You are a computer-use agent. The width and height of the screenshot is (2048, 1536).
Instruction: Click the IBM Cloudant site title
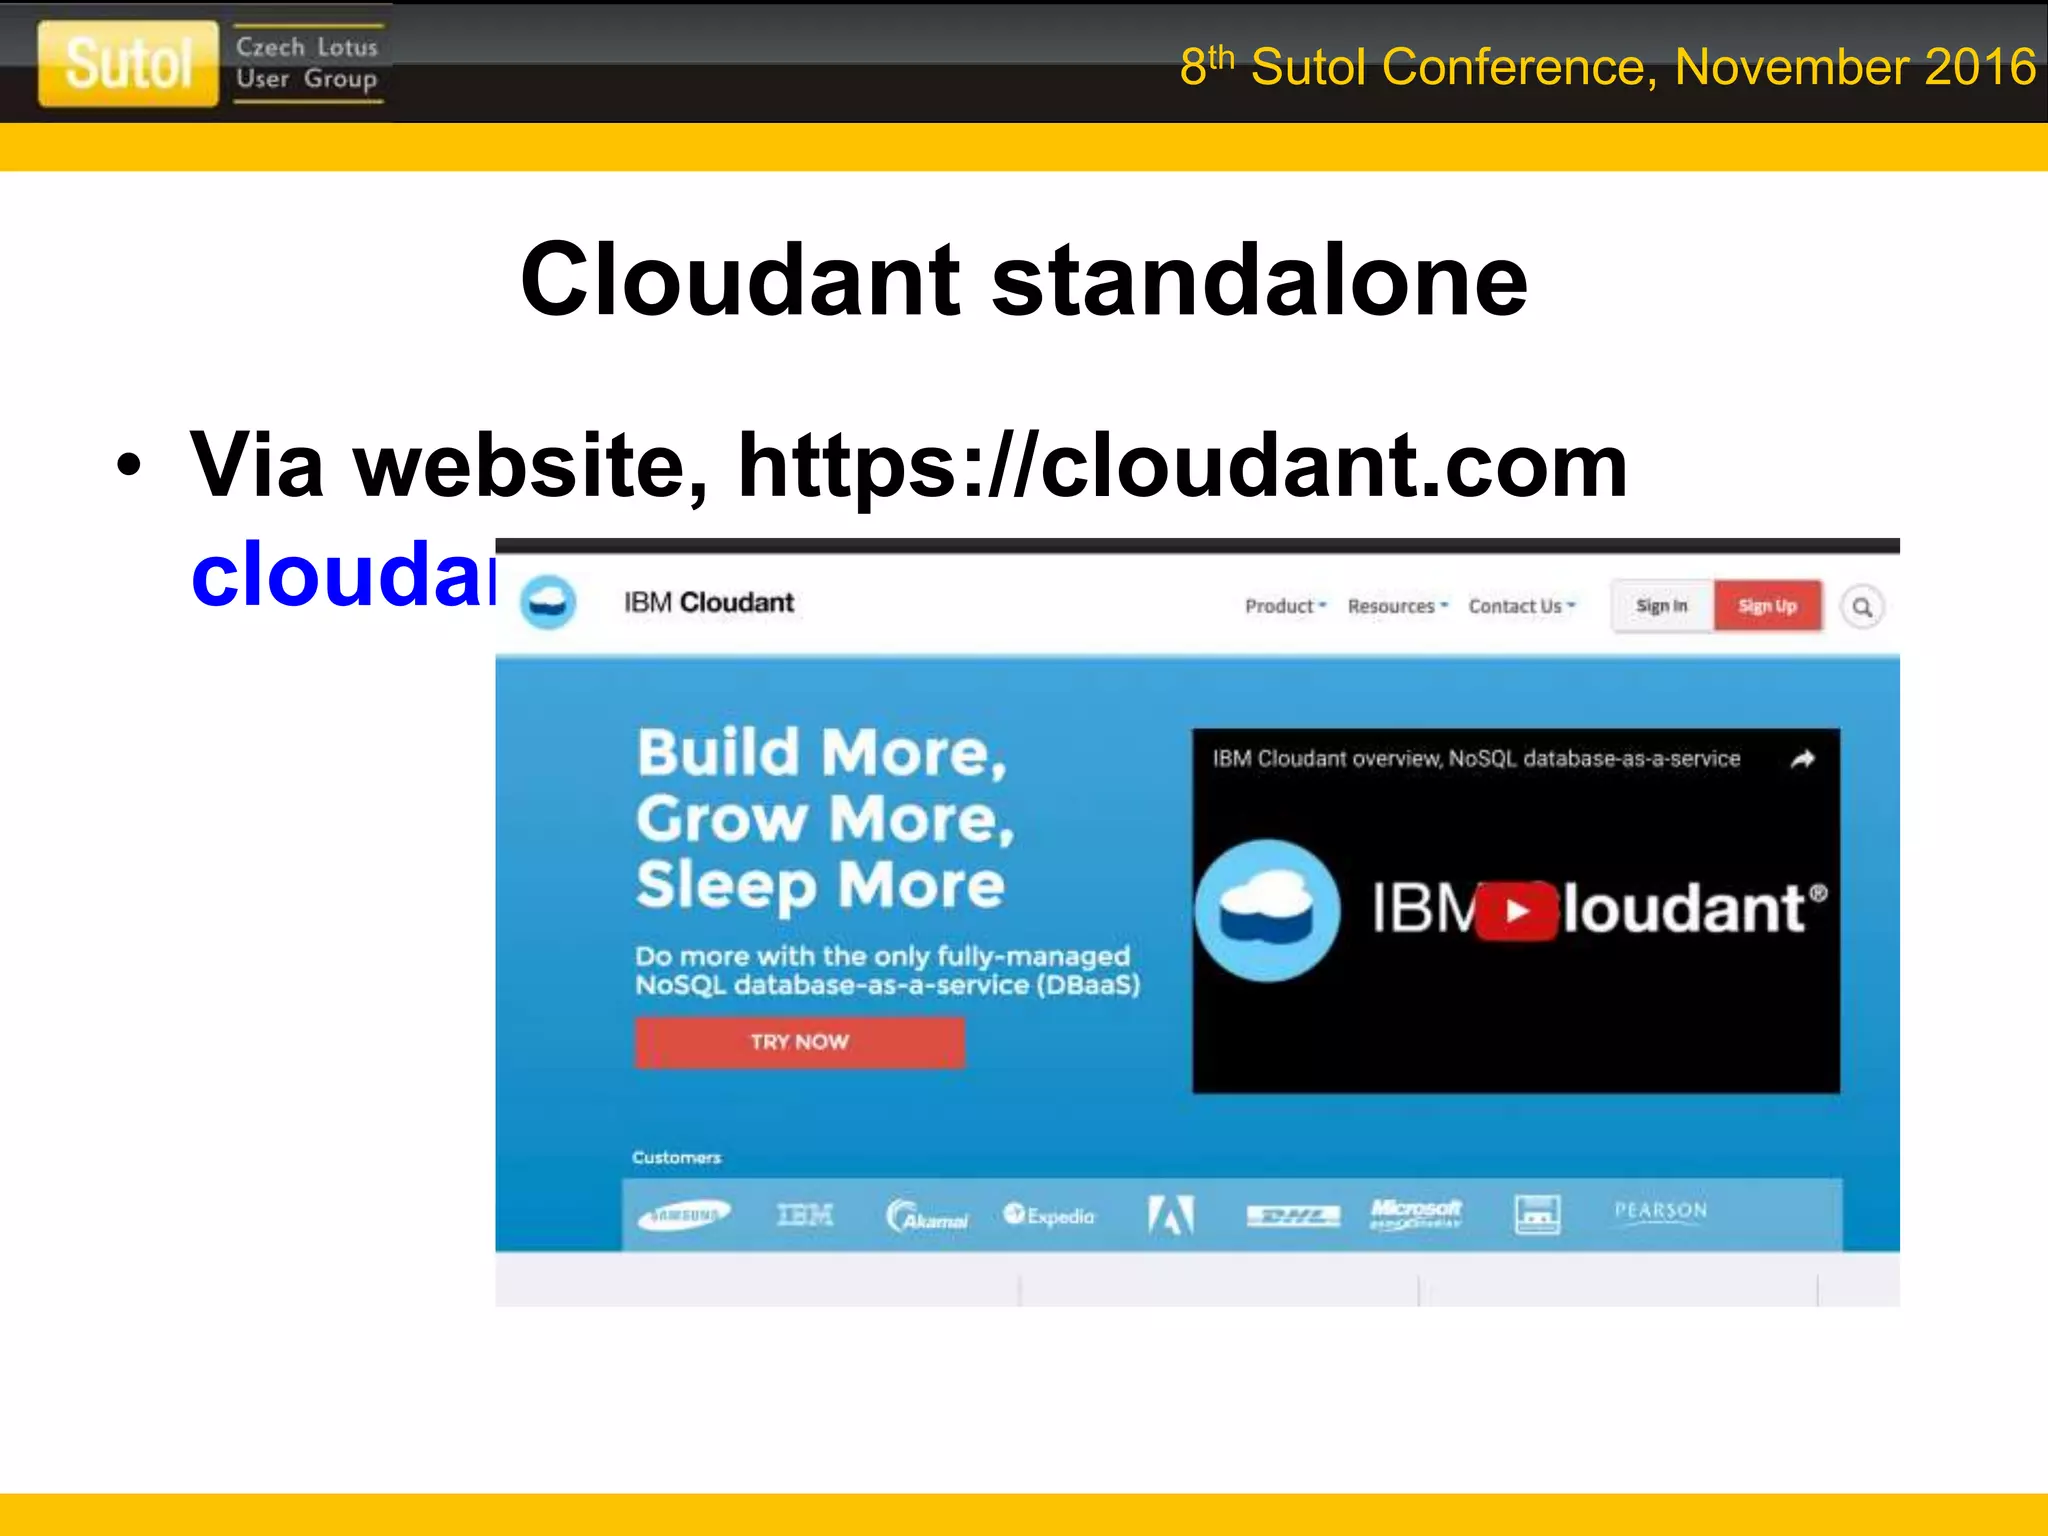[x=708, y=603]
